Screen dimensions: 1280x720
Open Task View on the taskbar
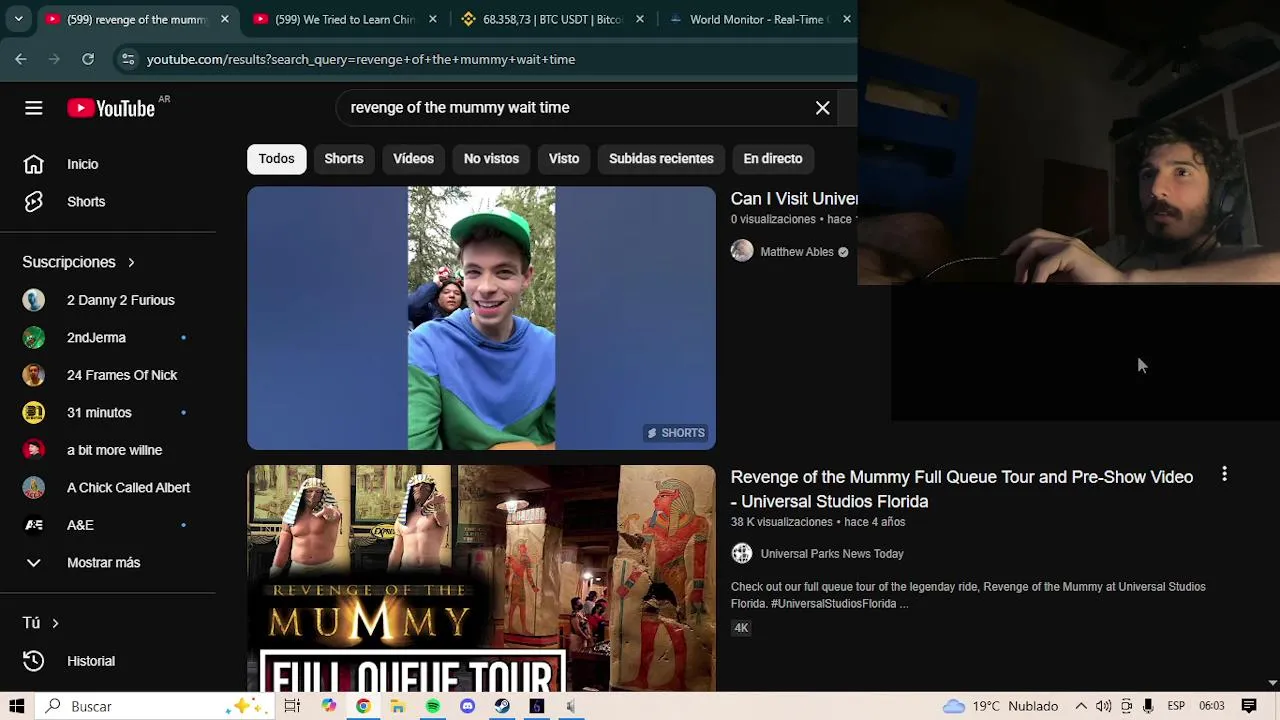tap(292, 706)
